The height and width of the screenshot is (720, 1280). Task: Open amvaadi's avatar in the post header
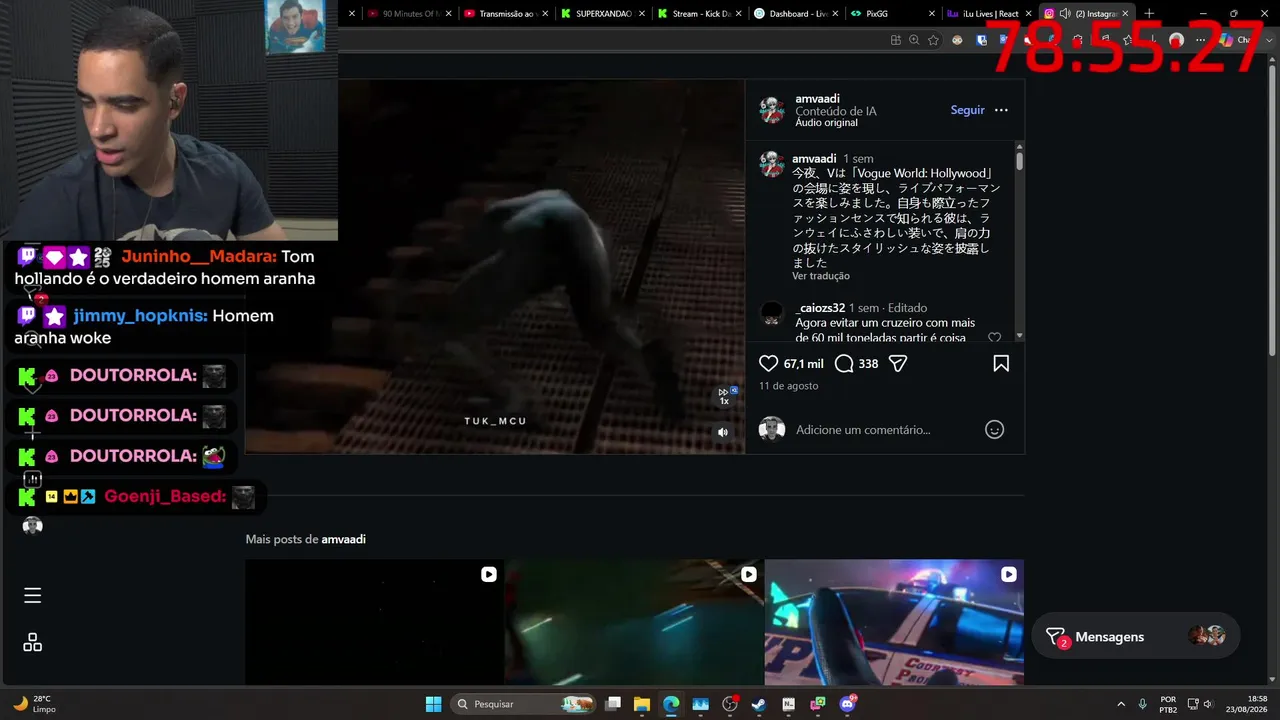click(772, 110)
